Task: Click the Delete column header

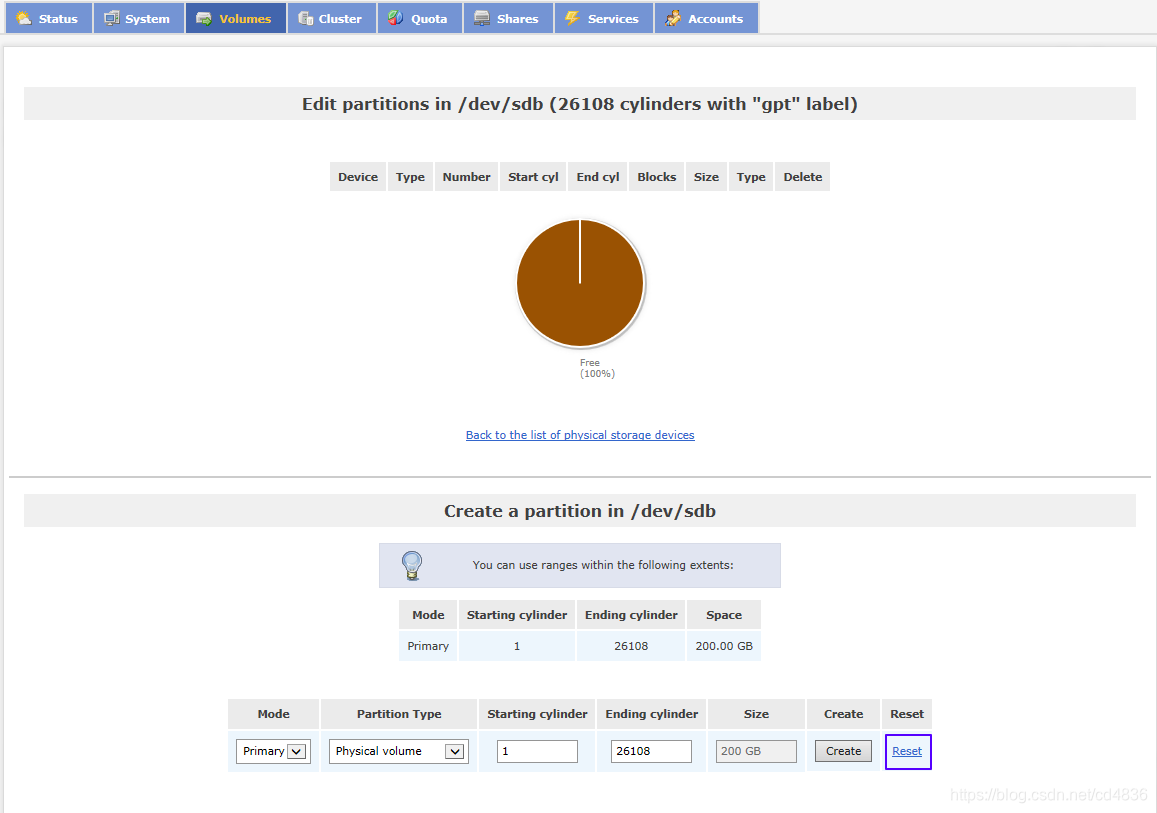Action: 803,177
